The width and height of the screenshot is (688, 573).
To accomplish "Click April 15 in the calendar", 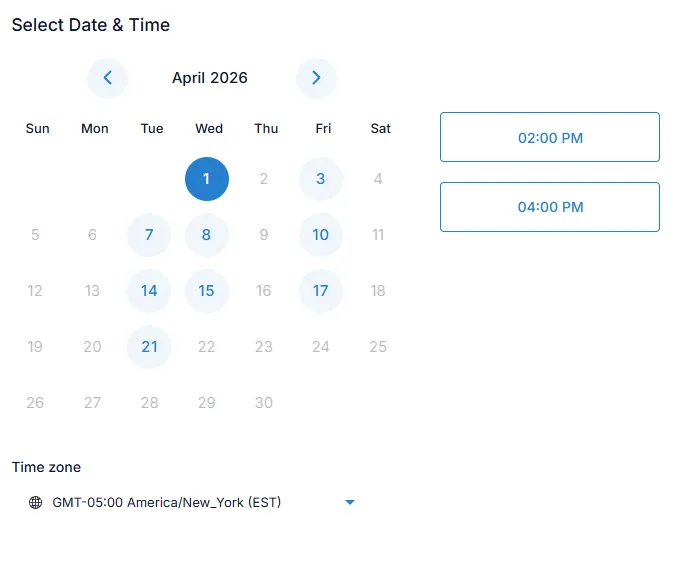I will 207,291.
